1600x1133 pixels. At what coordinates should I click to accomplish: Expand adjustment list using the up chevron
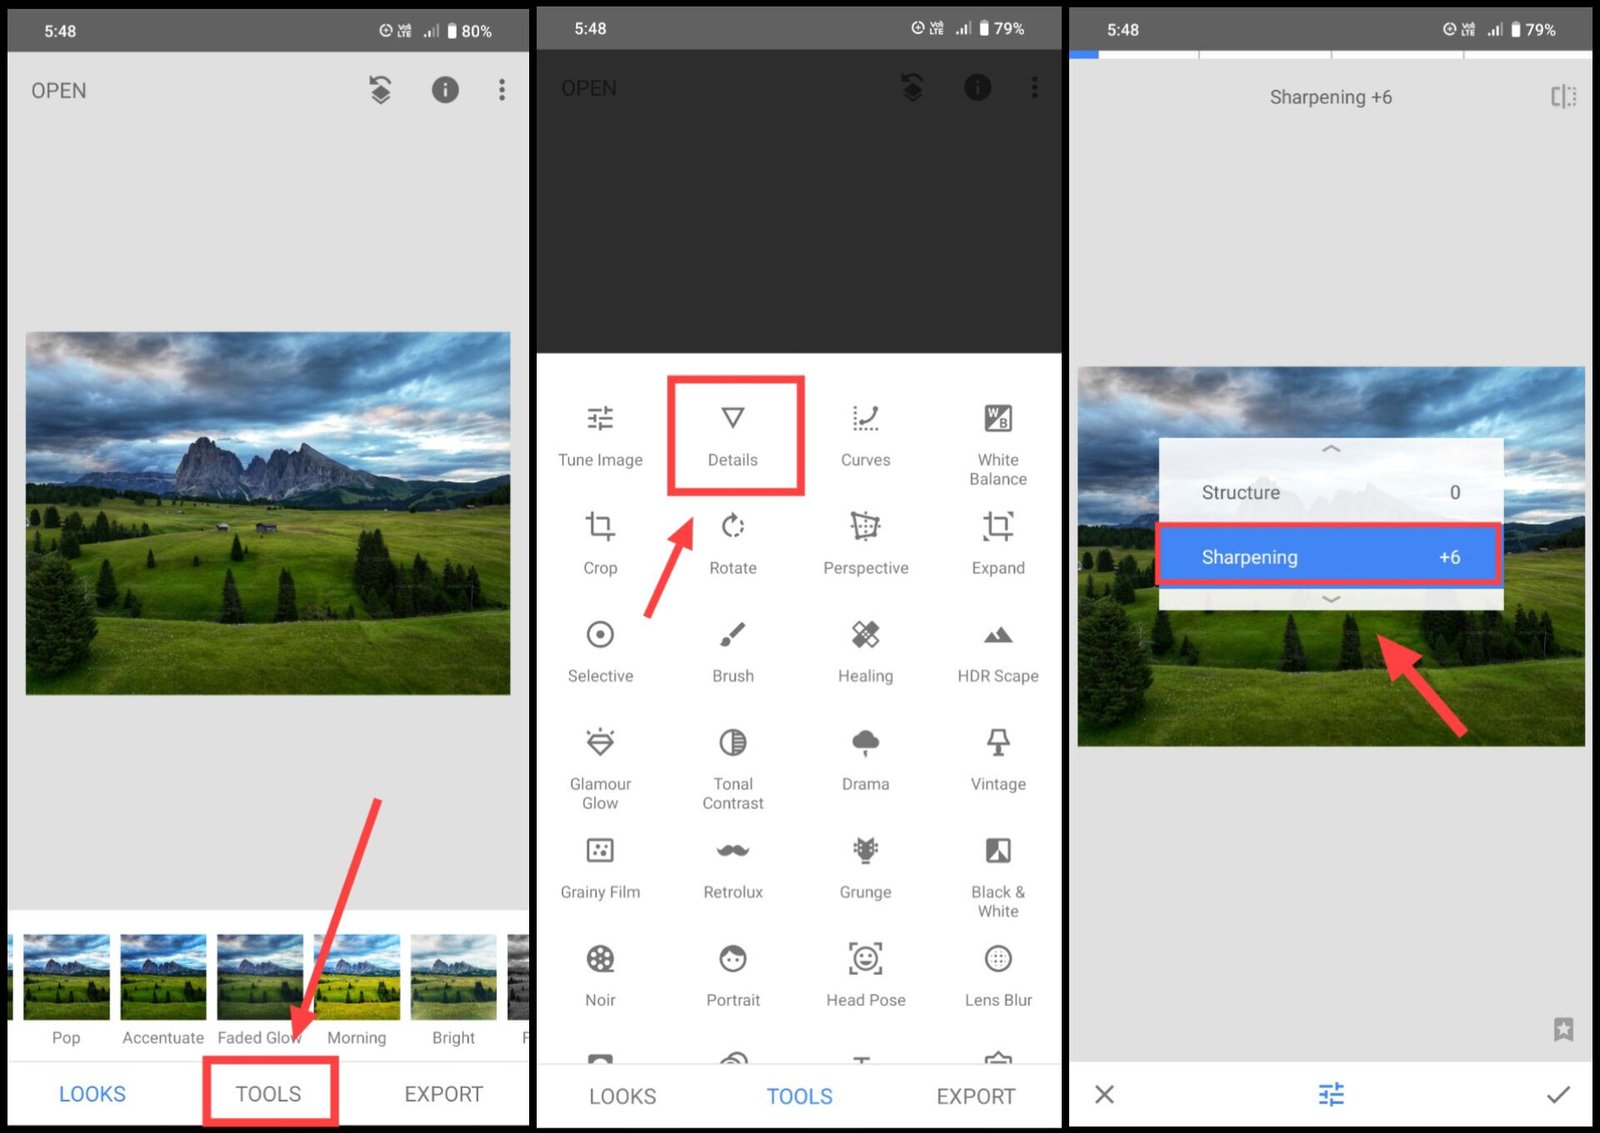click(x=1331, y=449)
